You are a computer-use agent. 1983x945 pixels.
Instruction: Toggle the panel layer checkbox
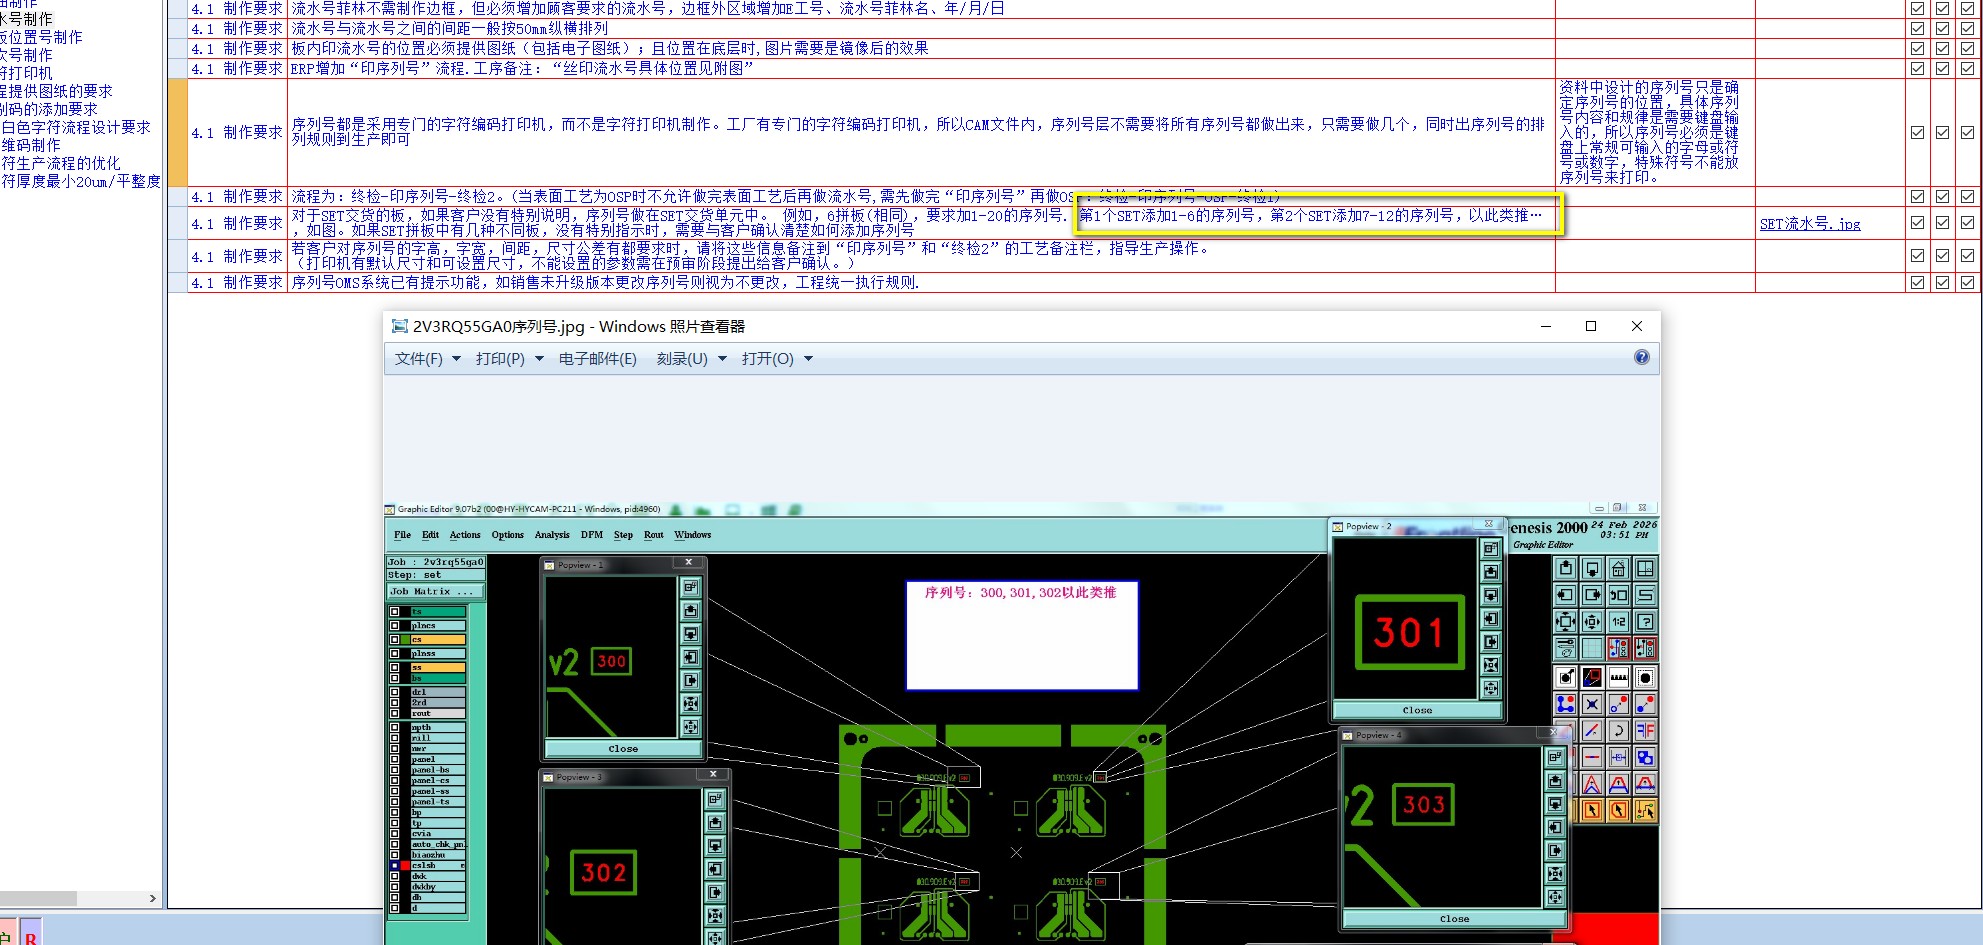coord(394,759)
